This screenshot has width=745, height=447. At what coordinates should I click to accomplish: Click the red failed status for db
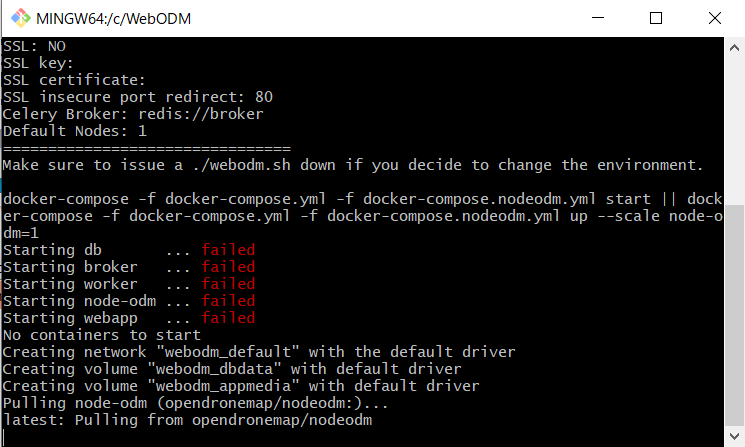tap(229, 249)
